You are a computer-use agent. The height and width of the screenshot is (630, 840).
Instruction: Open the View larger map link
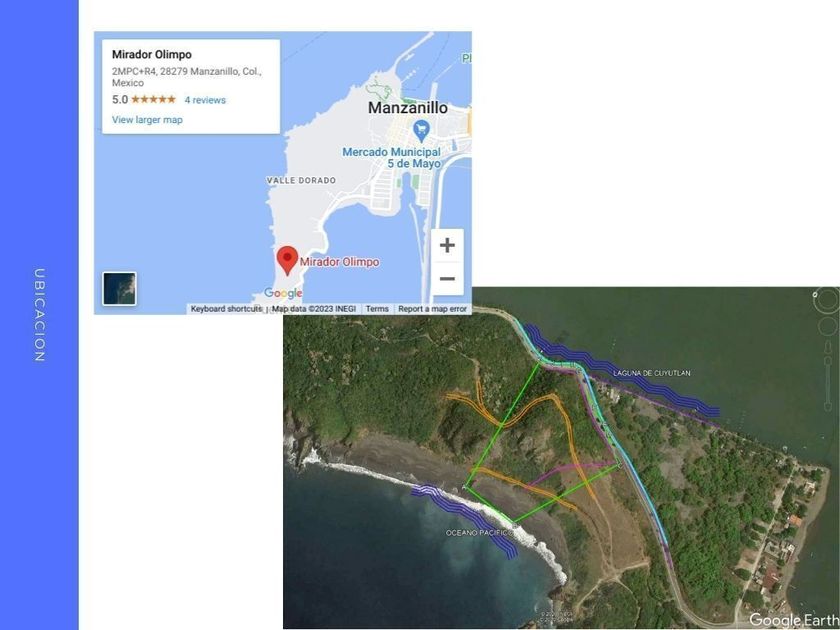click(147, 120)
